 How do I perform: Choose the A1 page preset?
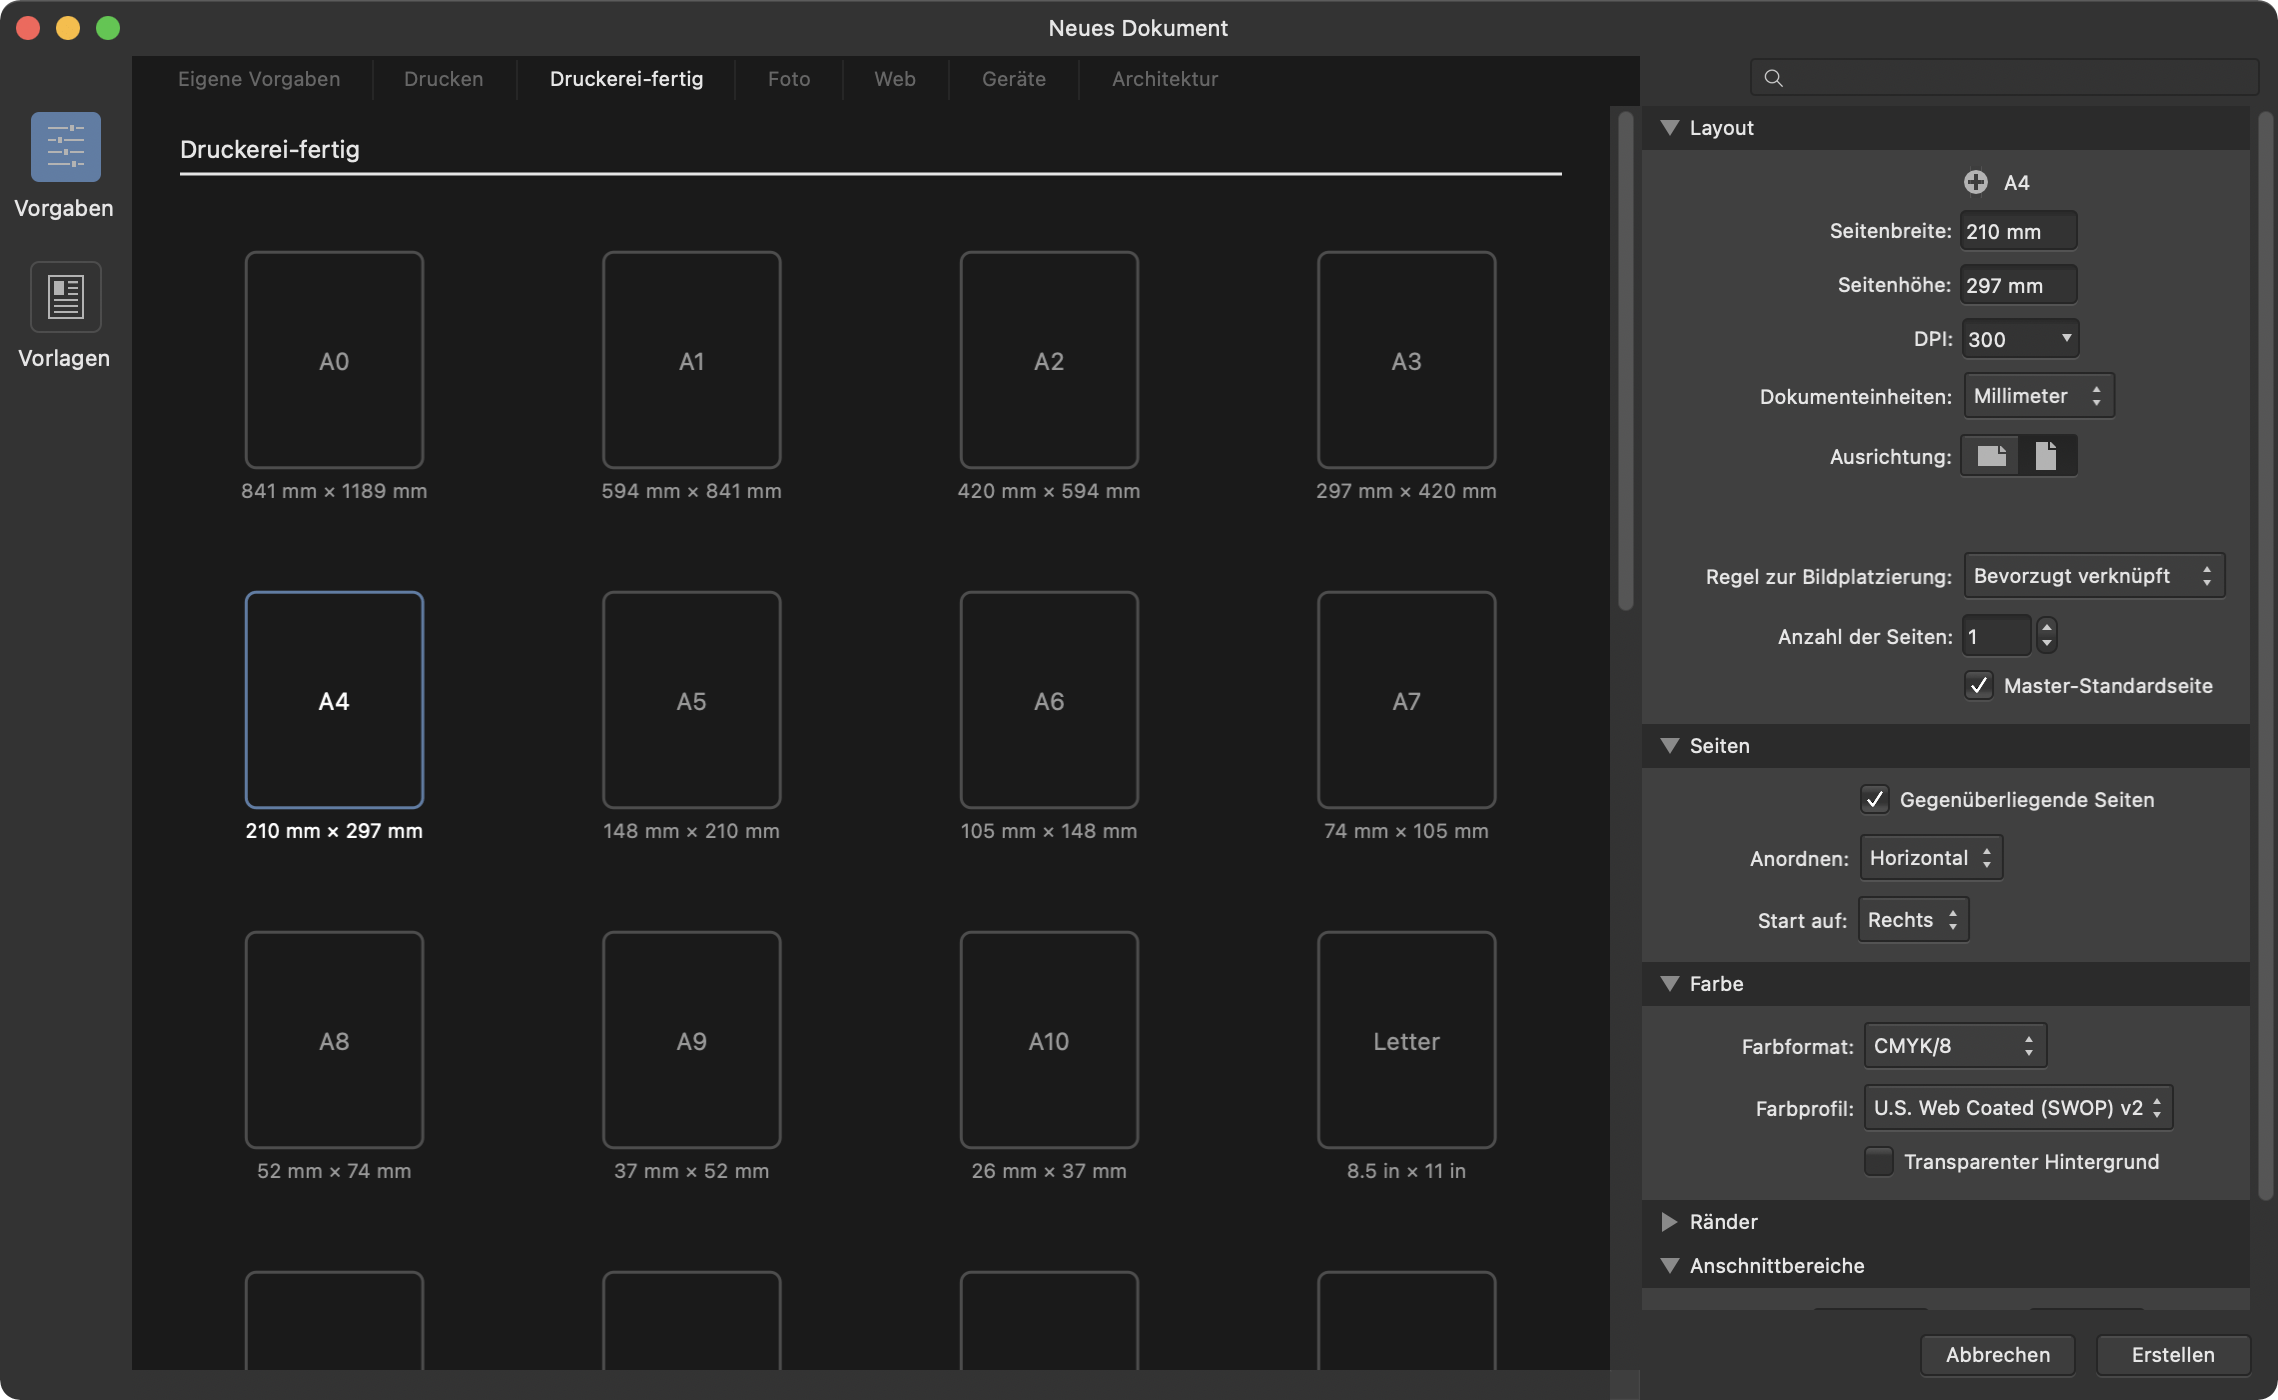pyautogui.click(x=691, y=360)
